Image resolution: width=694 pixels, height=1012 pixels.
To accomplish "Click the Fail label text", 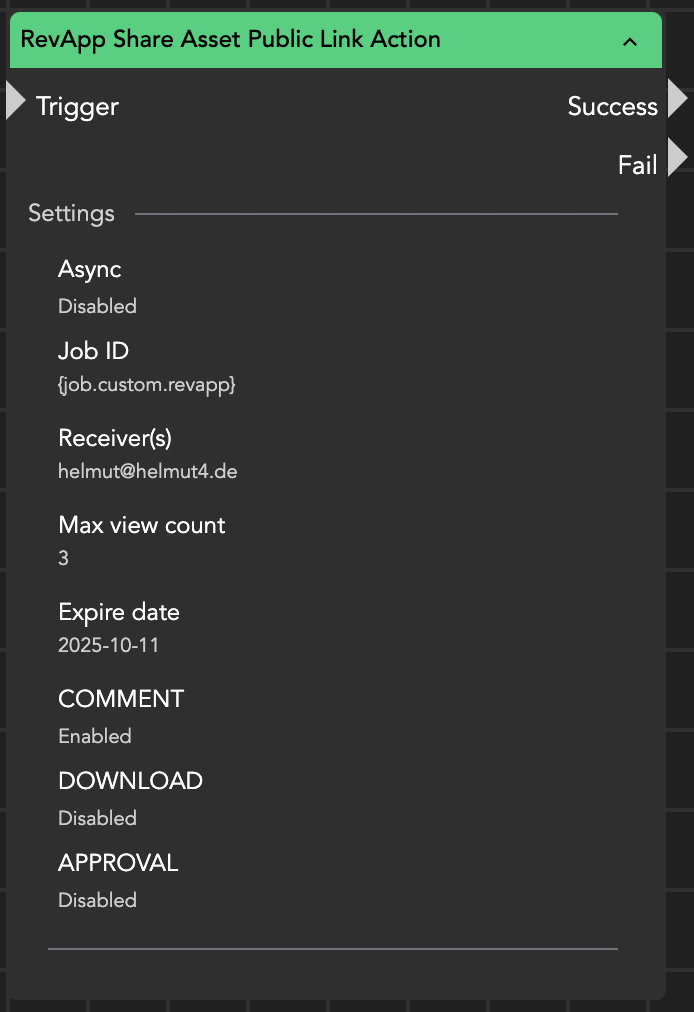I will pos(637,165).
